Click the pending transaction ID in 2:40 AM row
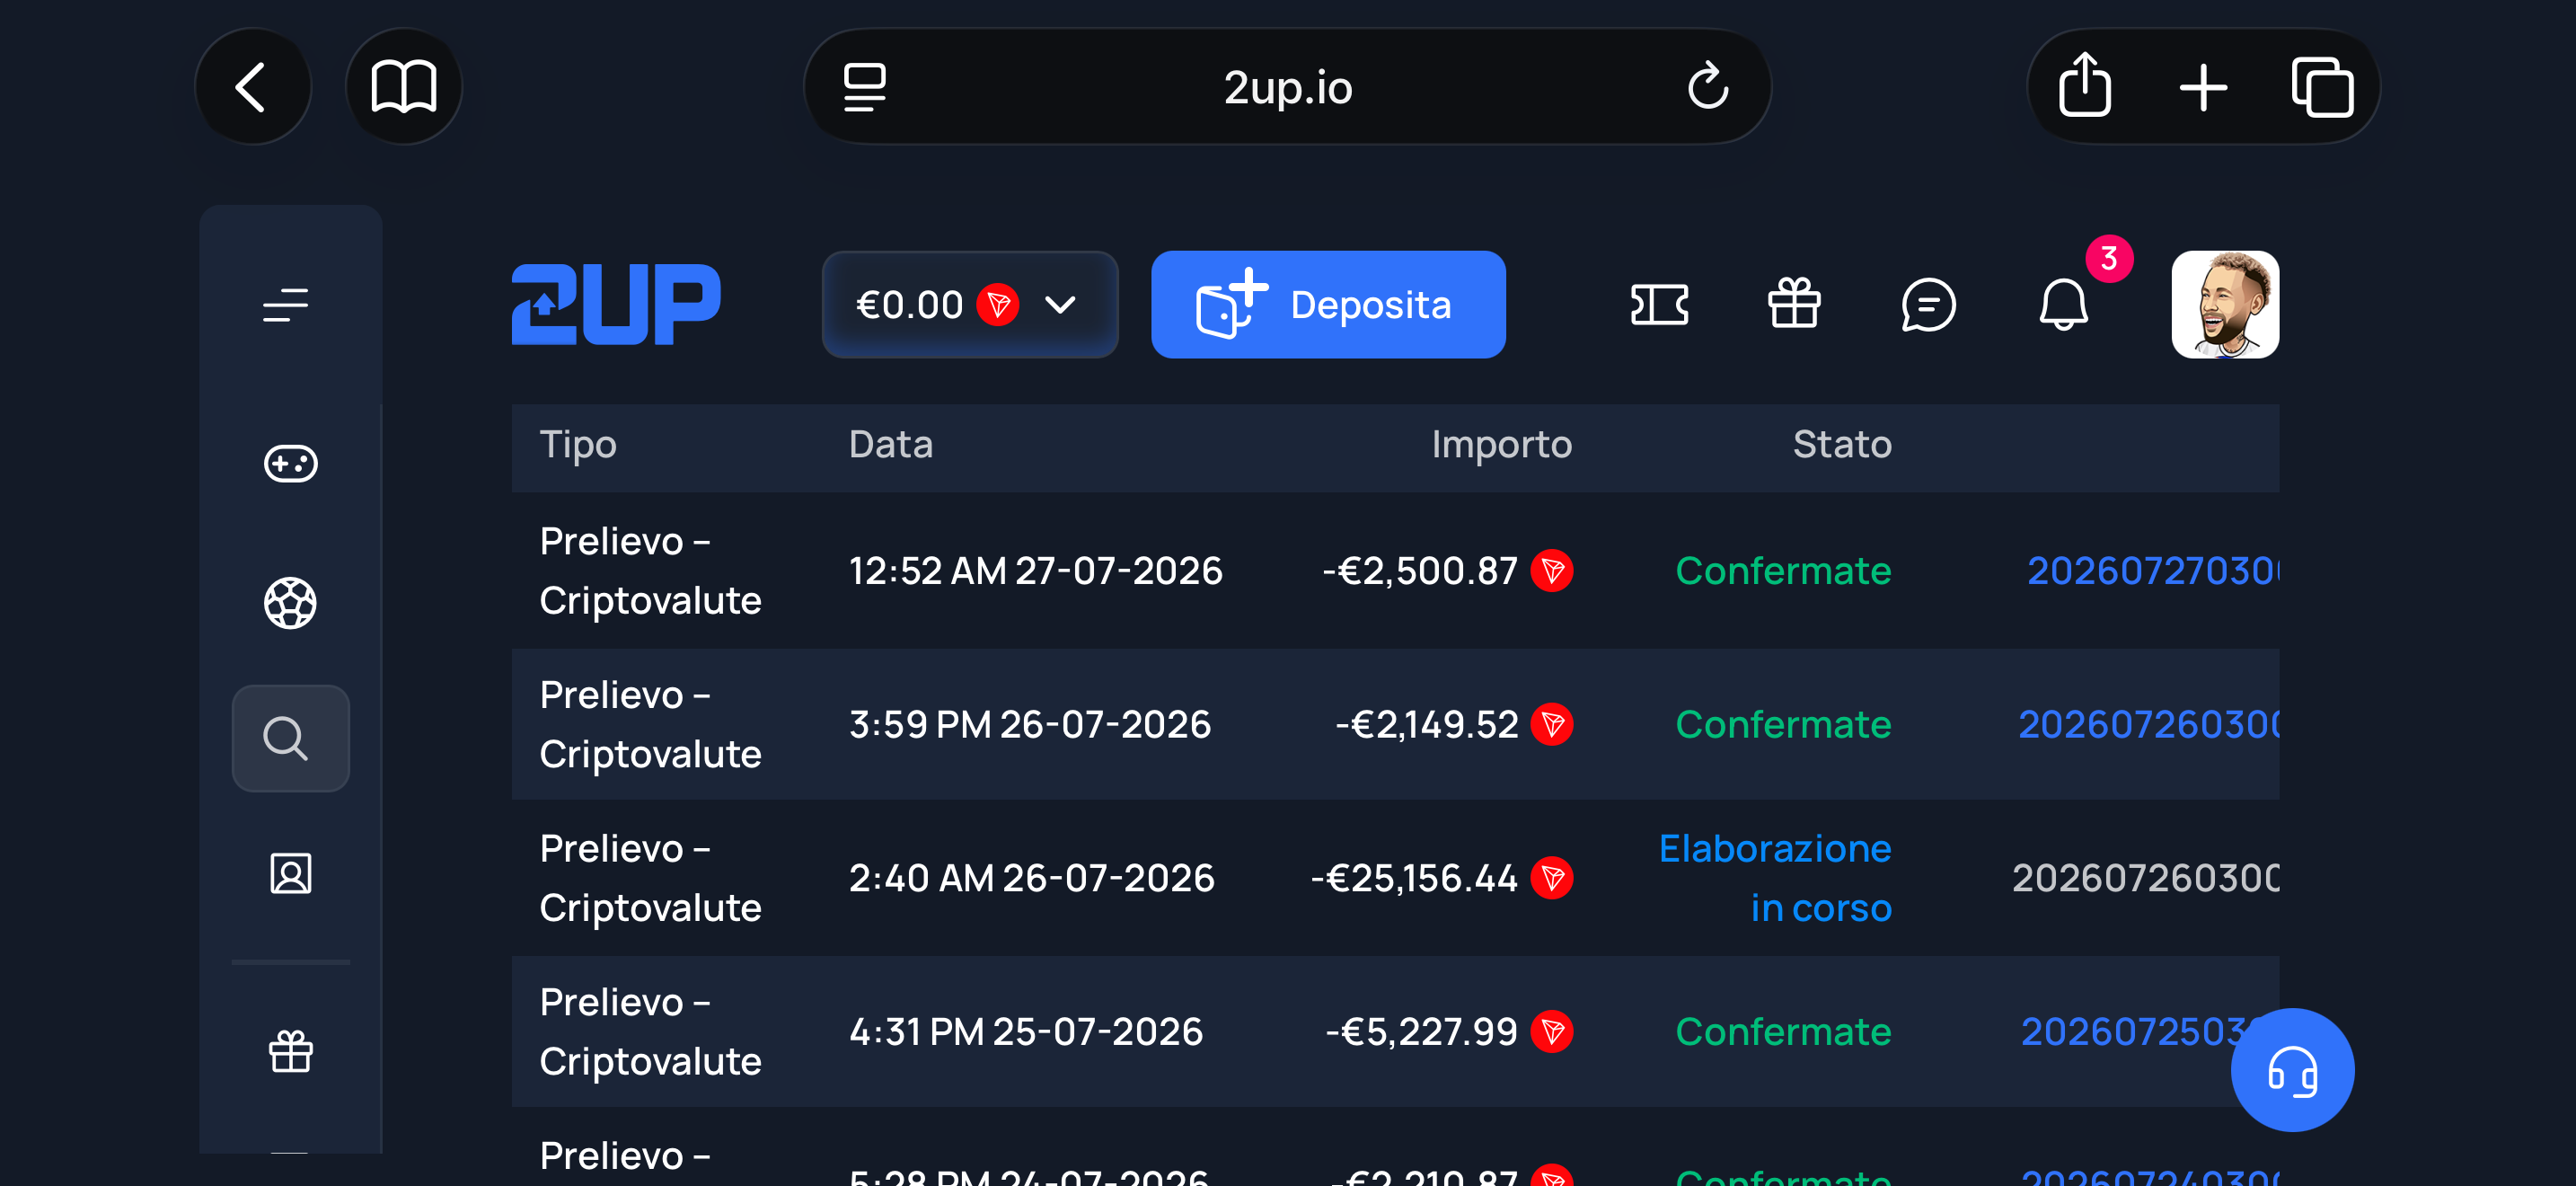Screen dimensions: 2576x1186 tap(2145, 878)
